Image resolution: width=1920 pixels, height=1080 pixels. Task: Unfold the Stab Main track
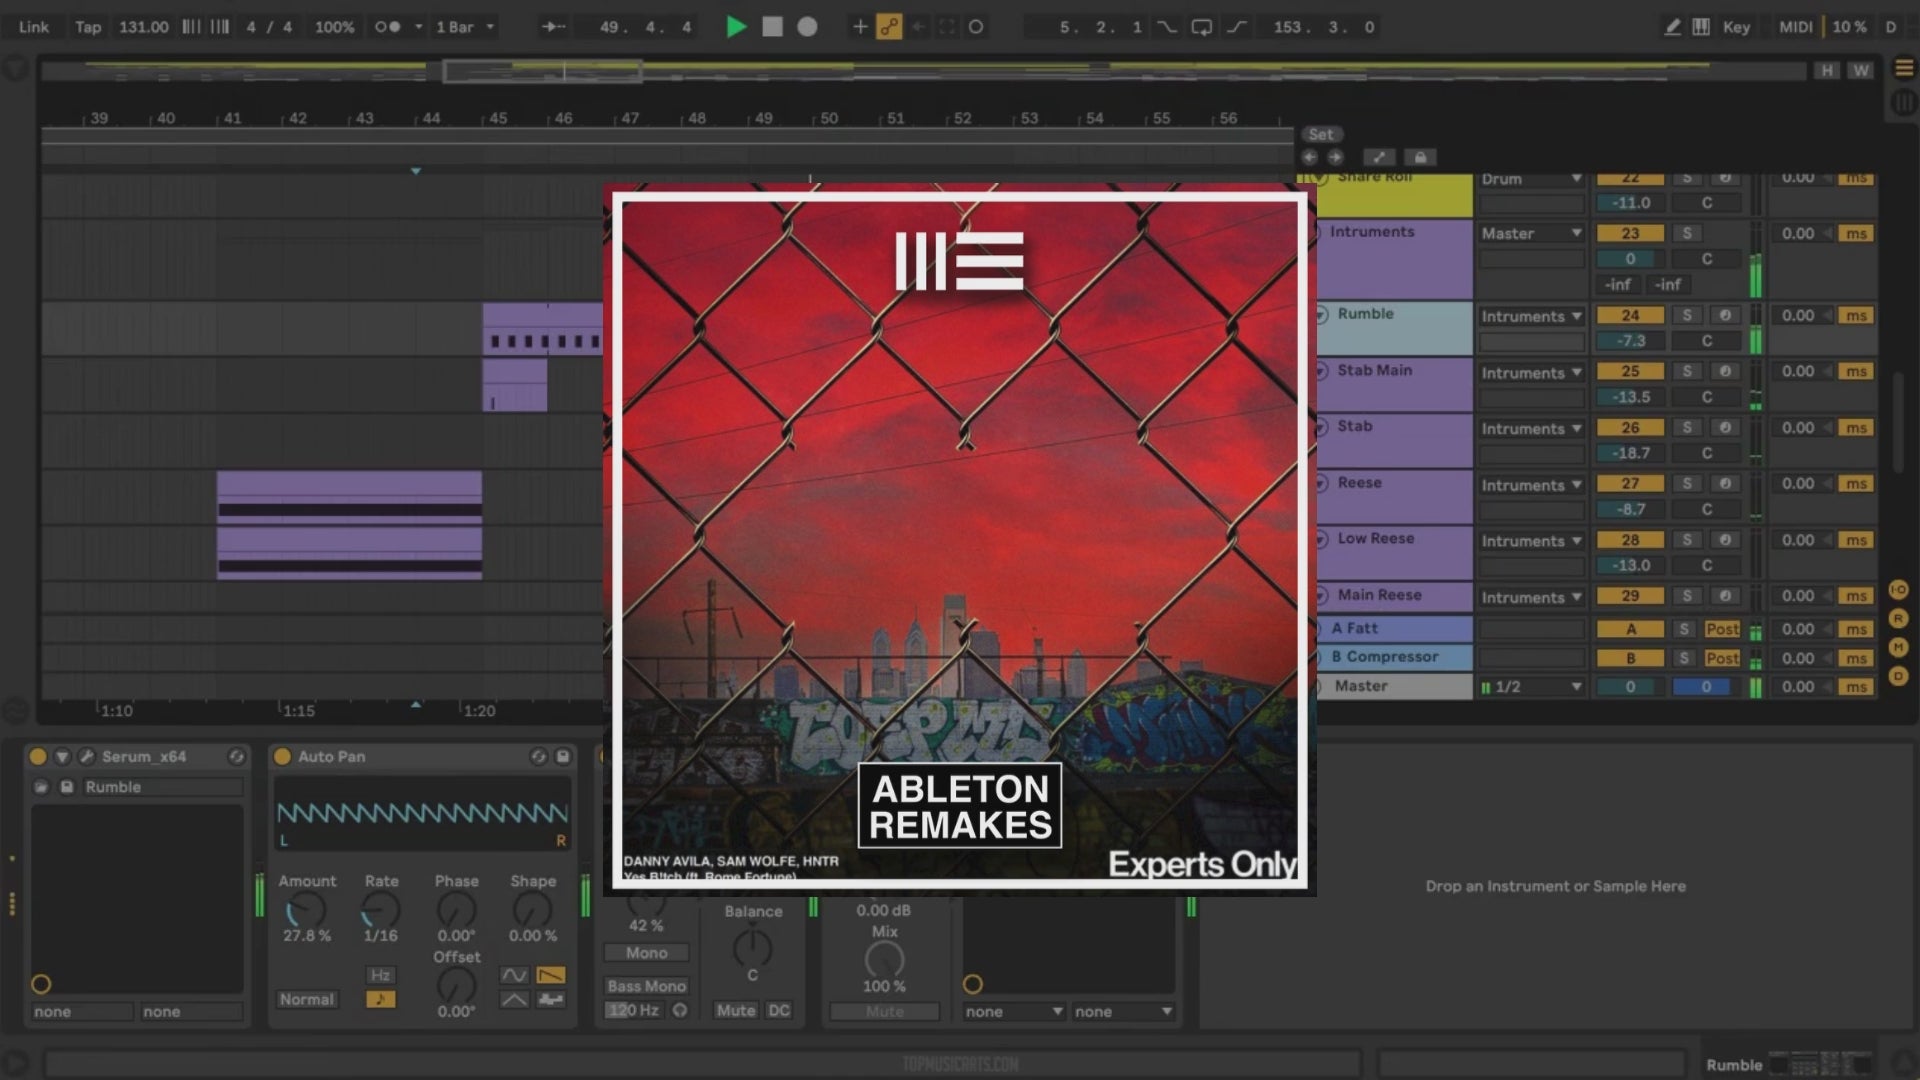[x=1320, y=370]
